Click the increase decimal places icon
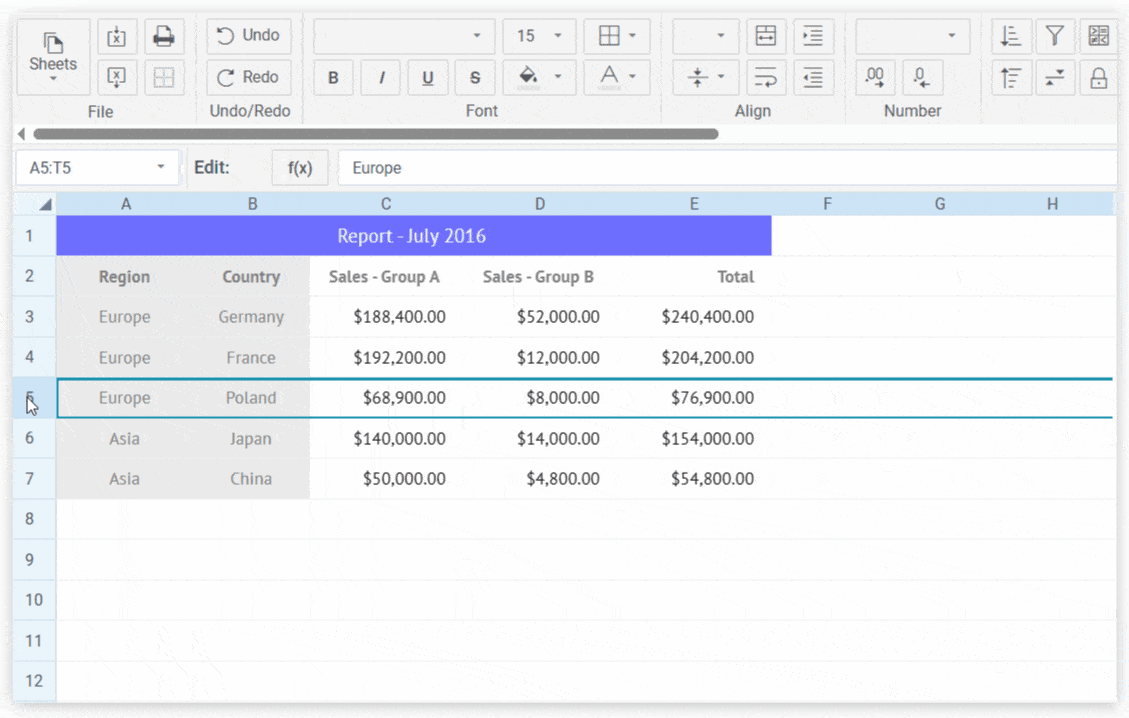This screenshot has width=1129, height=718. point(875,78)
